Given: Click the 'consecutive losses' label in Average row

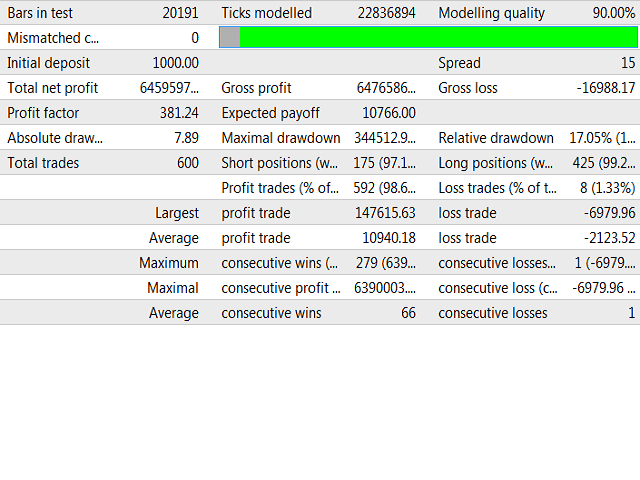Looking at the screenshot, I should pyautogui.click(x=493, y=313).
